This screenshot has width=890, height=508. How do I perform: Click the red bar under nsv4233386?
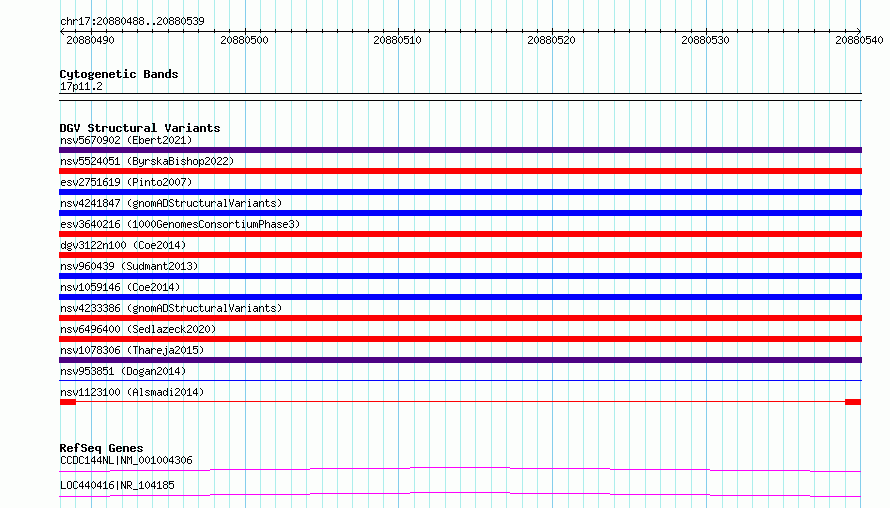(x=460, y=318)
